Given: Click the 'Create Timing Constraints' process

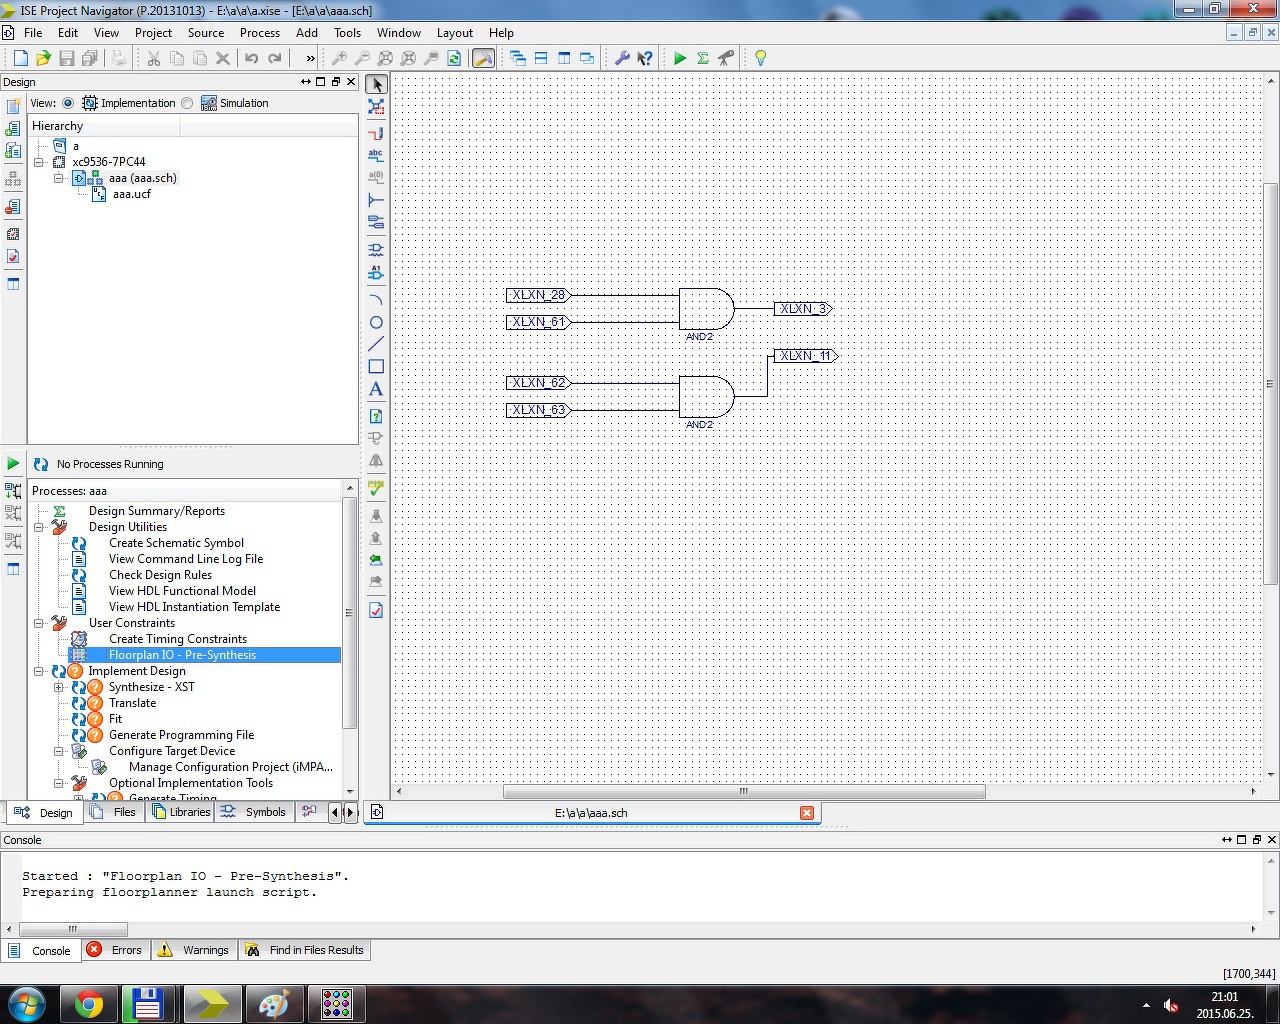Looking at the screenshot, I should pyautogui.click(x=178, y=639).
